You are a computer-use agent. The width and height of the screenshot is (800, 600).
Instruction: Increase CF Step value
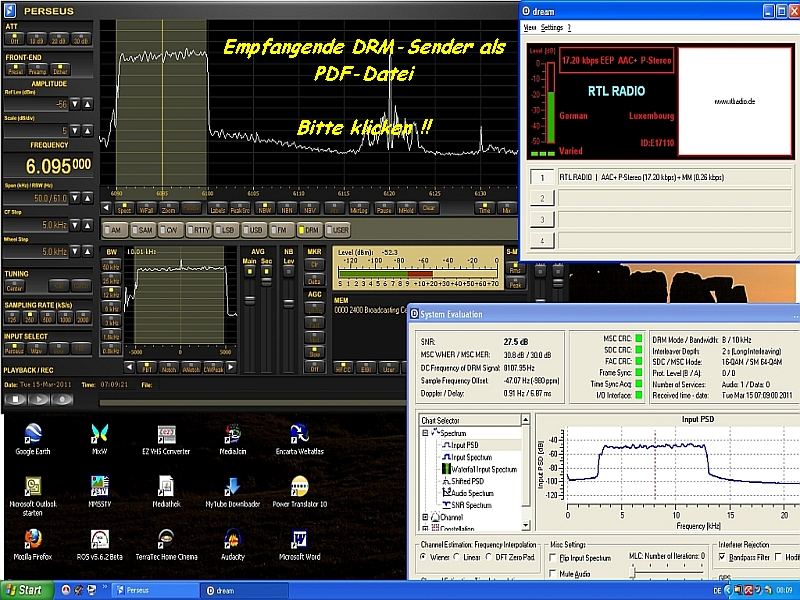[x=88, y=225]
